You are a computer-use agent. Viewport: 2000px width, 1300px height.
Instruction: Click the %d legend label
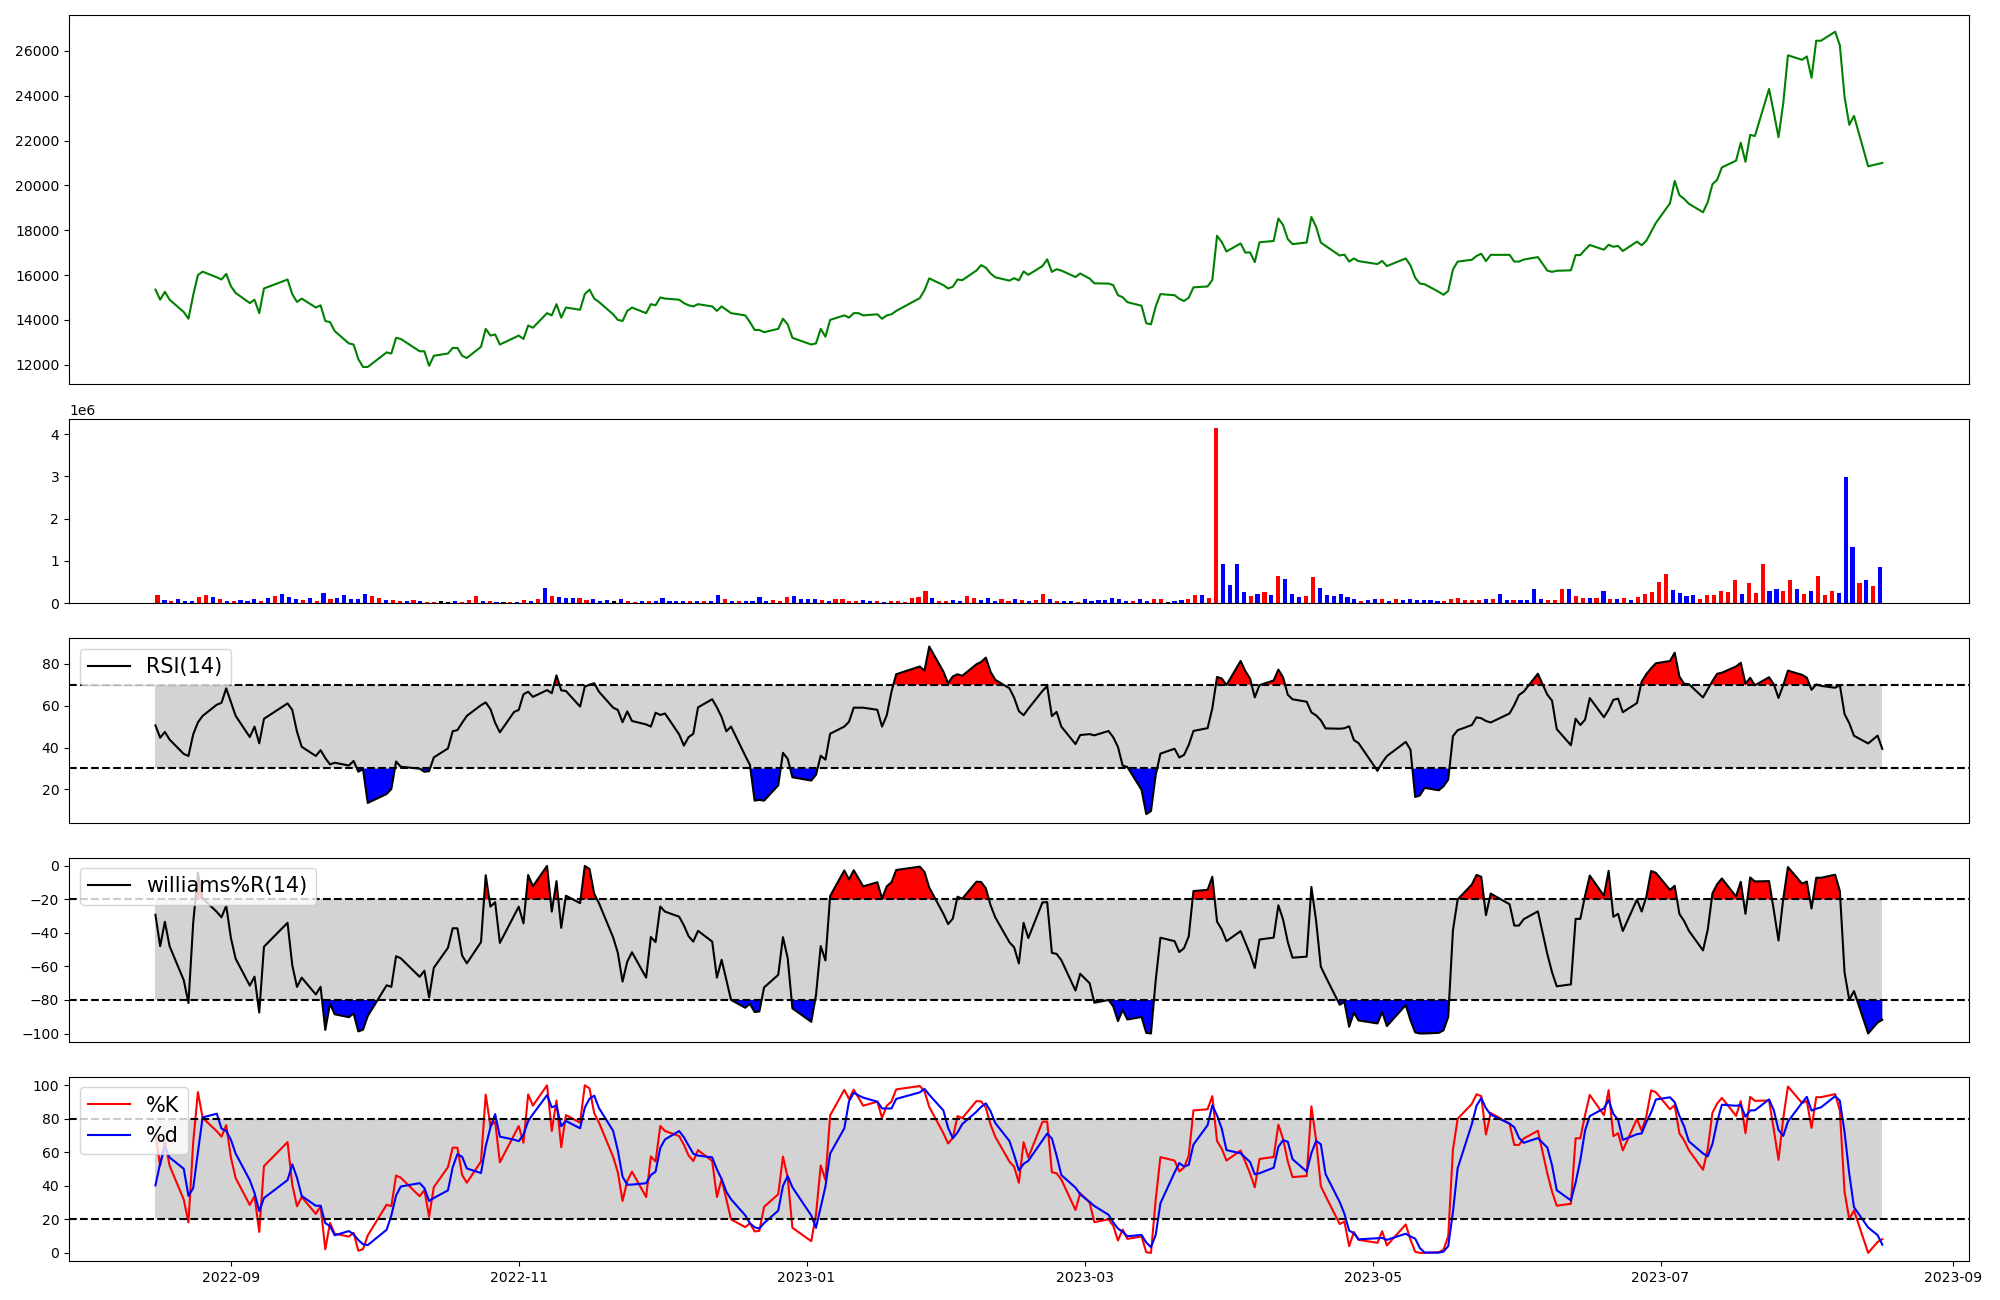pyautogui.click(x=161, y=1135)
